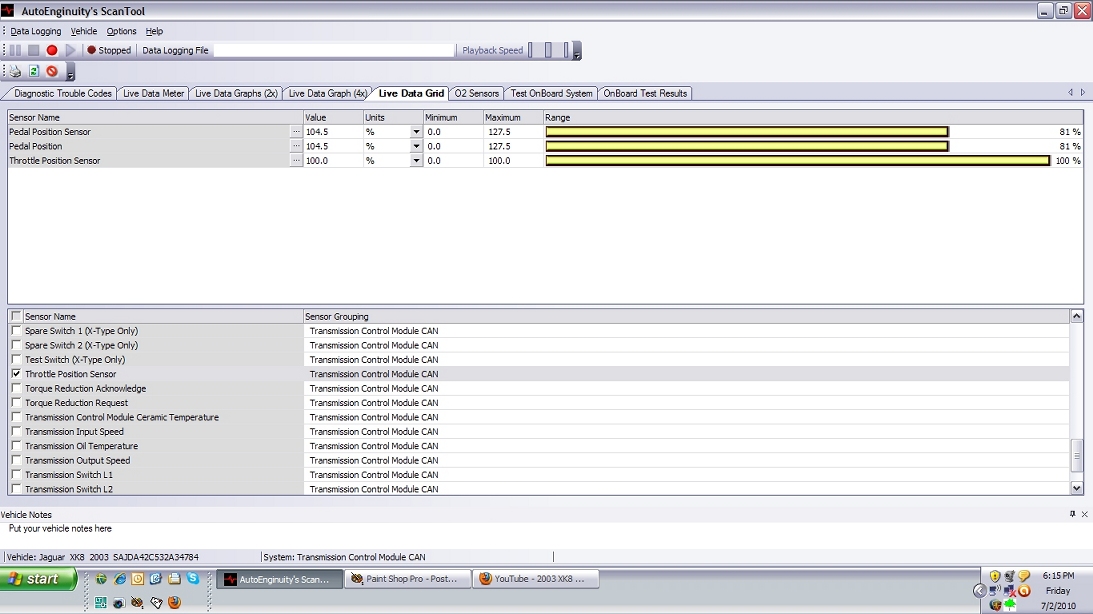Enable the Transmission Output Speed sensor

pyautogui.click(x=16, y=460)
